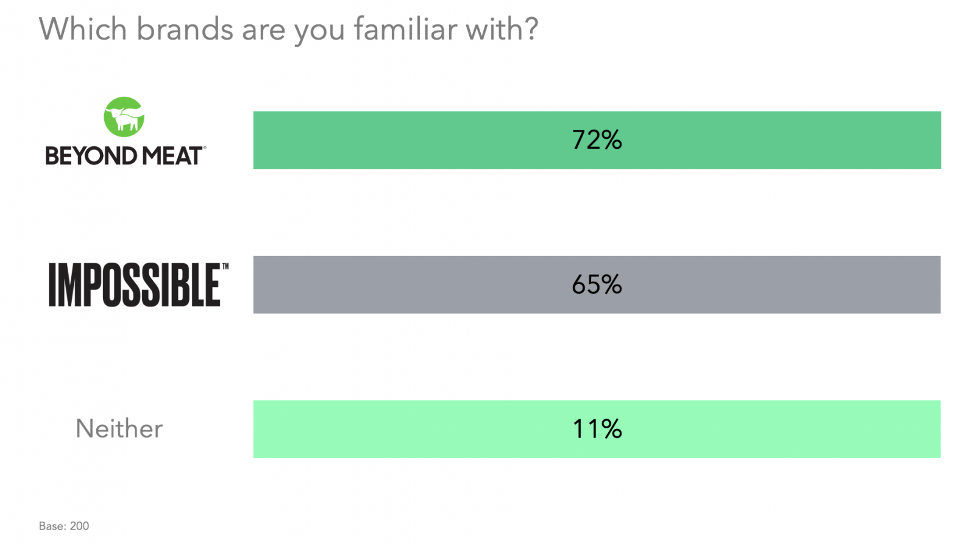Click the registered mark after BEYOND MEAT

(x=204, y=149)
